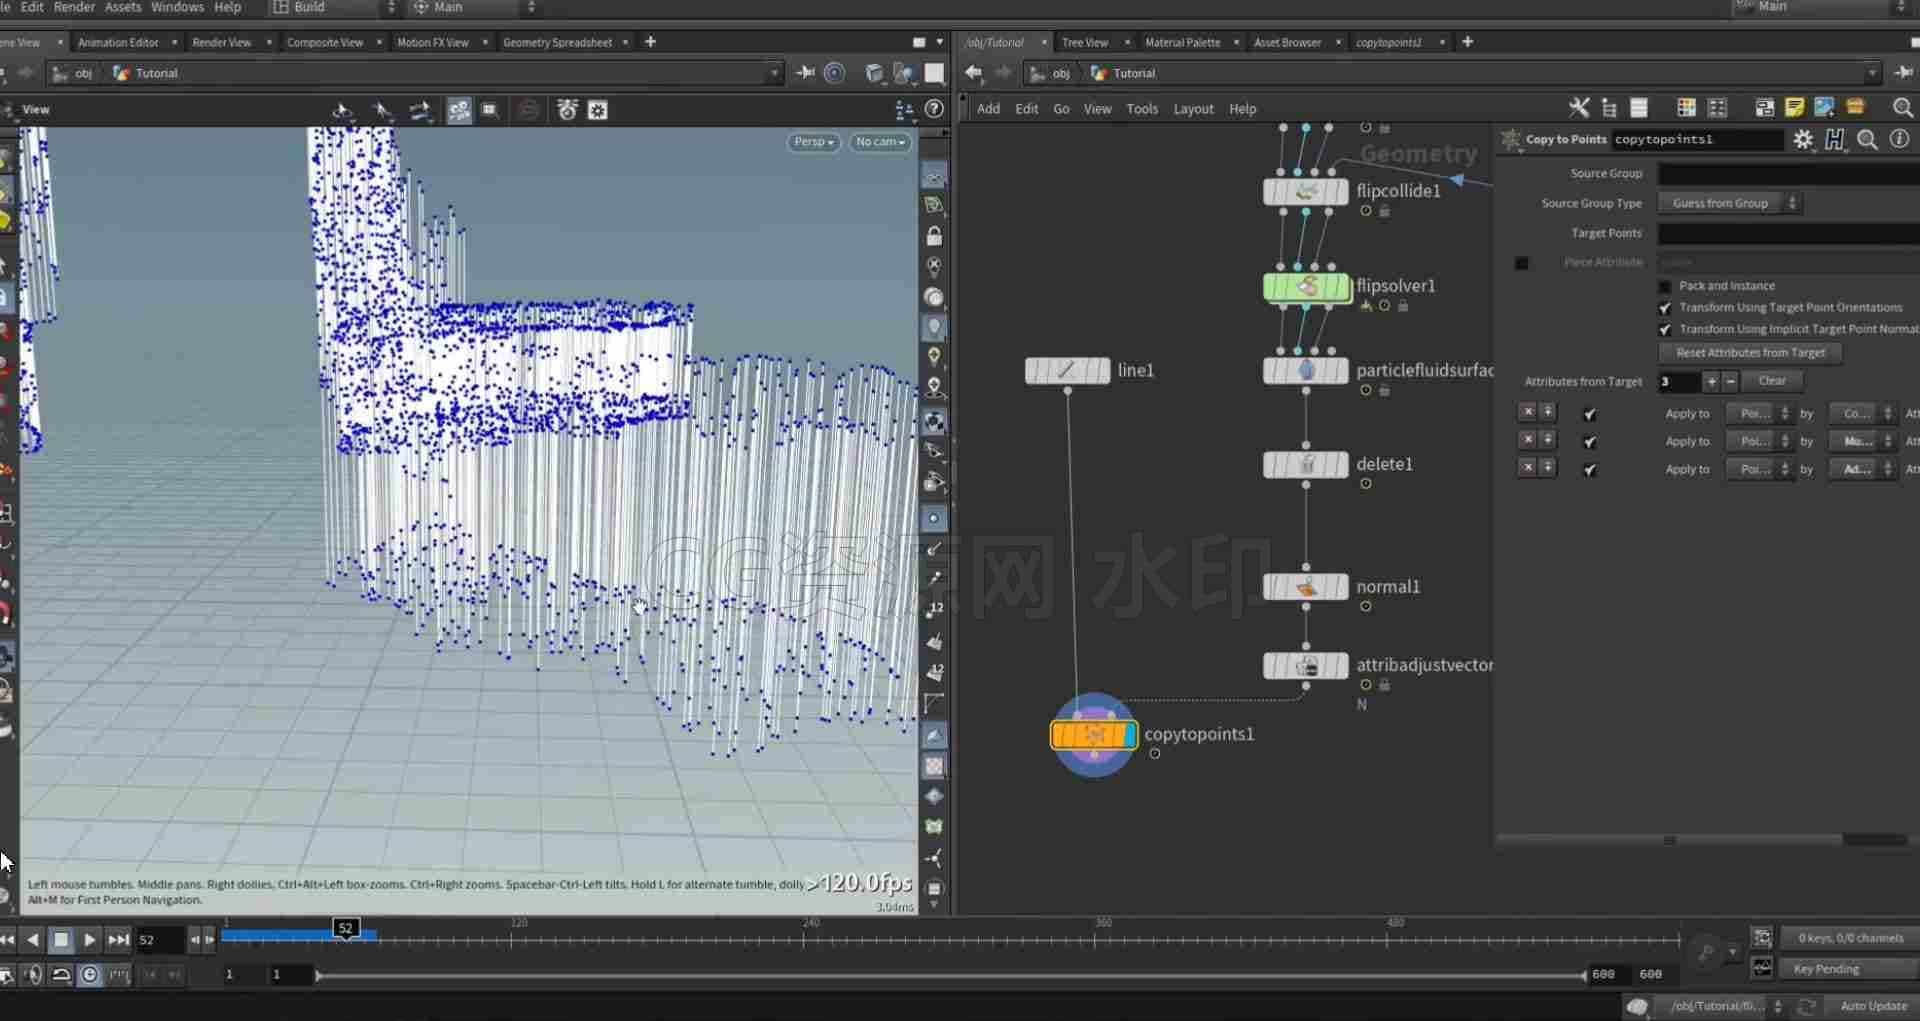
Task: Open third row by Ad... dropdown
Action: click(1863, 469)
